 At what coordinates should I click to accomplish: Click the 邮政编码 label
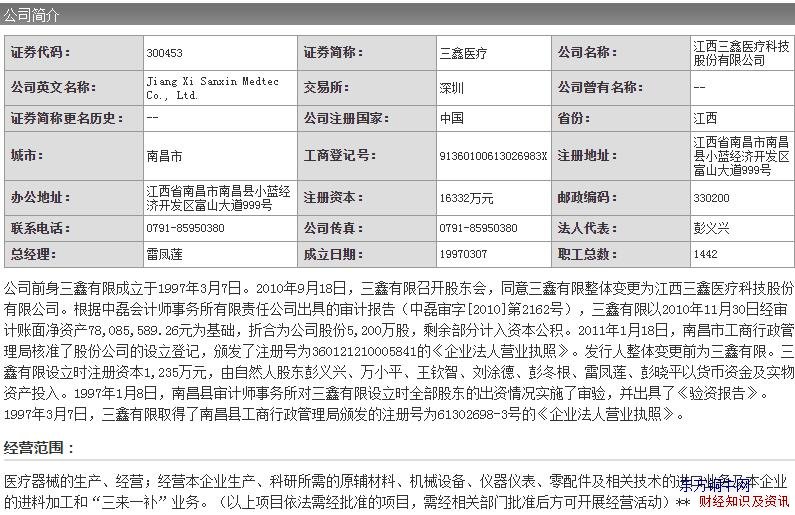coord(588,197)
